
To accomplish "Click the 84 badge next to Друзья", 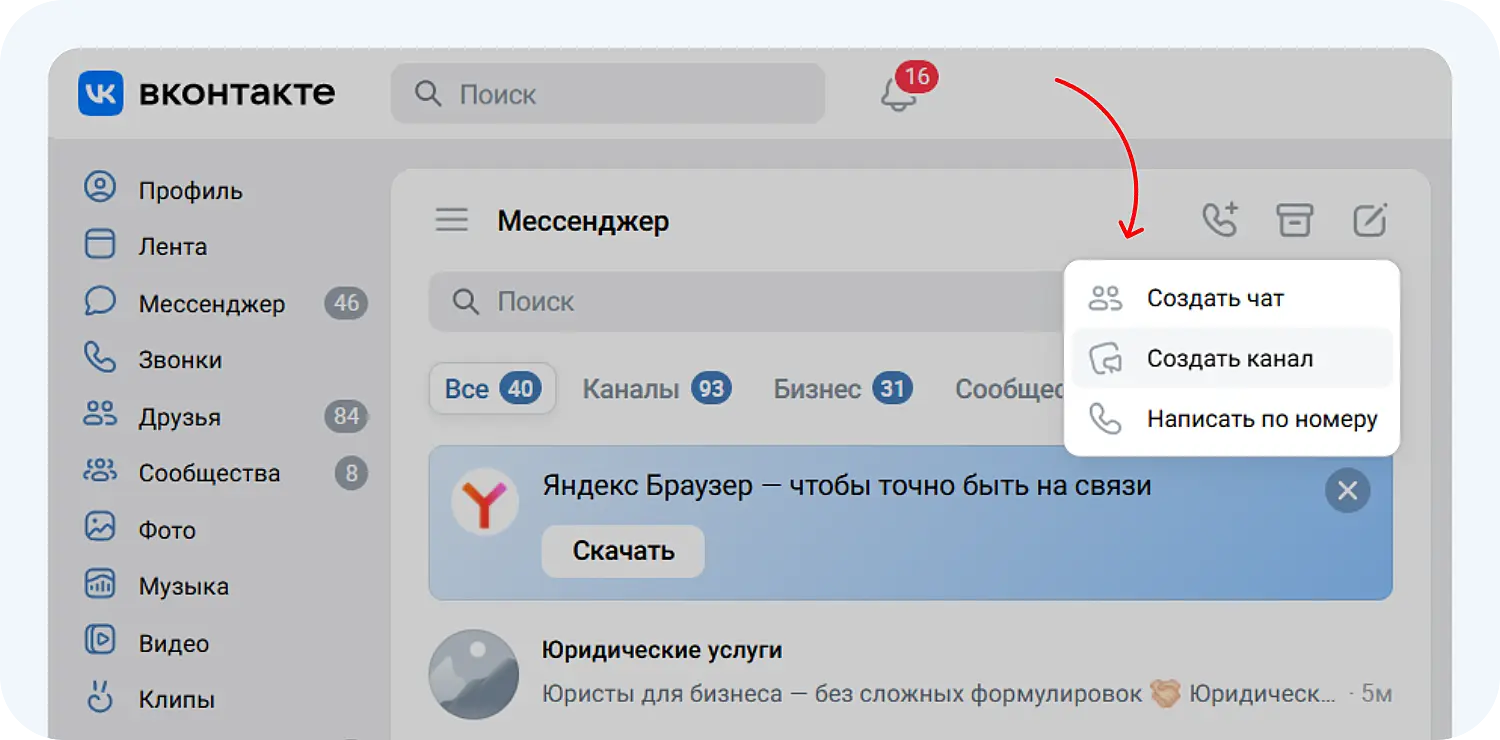I will coord(346,416).
